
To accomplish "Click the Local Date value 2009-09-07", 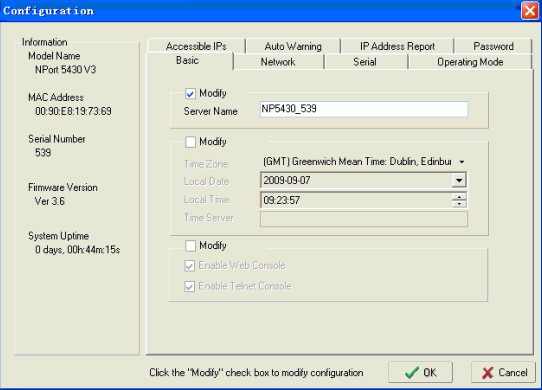I will [287, 180].
